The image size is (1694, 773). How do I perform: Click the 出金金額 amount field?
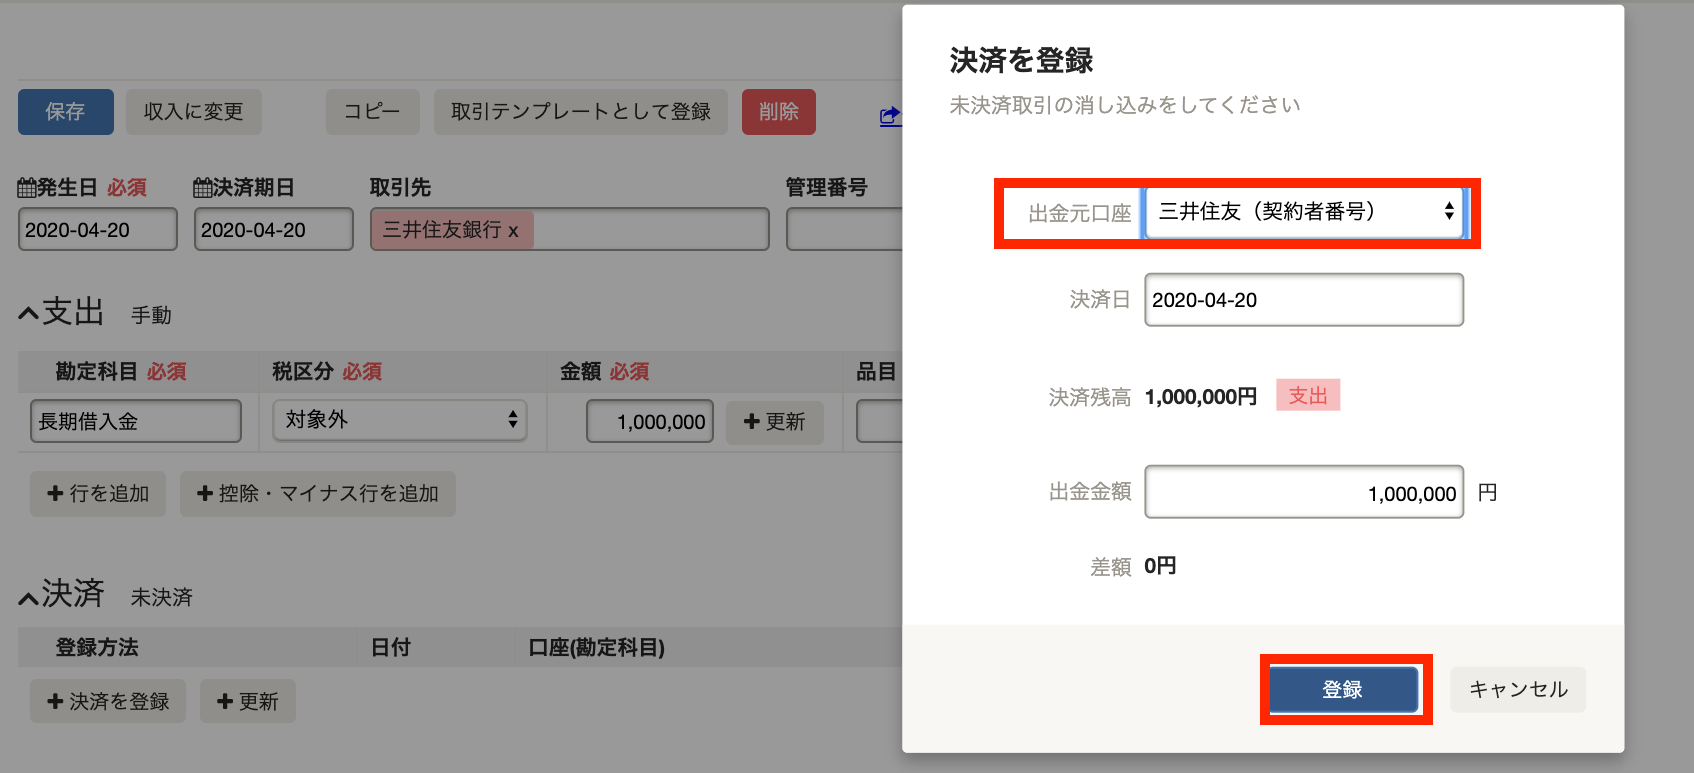1304,492
